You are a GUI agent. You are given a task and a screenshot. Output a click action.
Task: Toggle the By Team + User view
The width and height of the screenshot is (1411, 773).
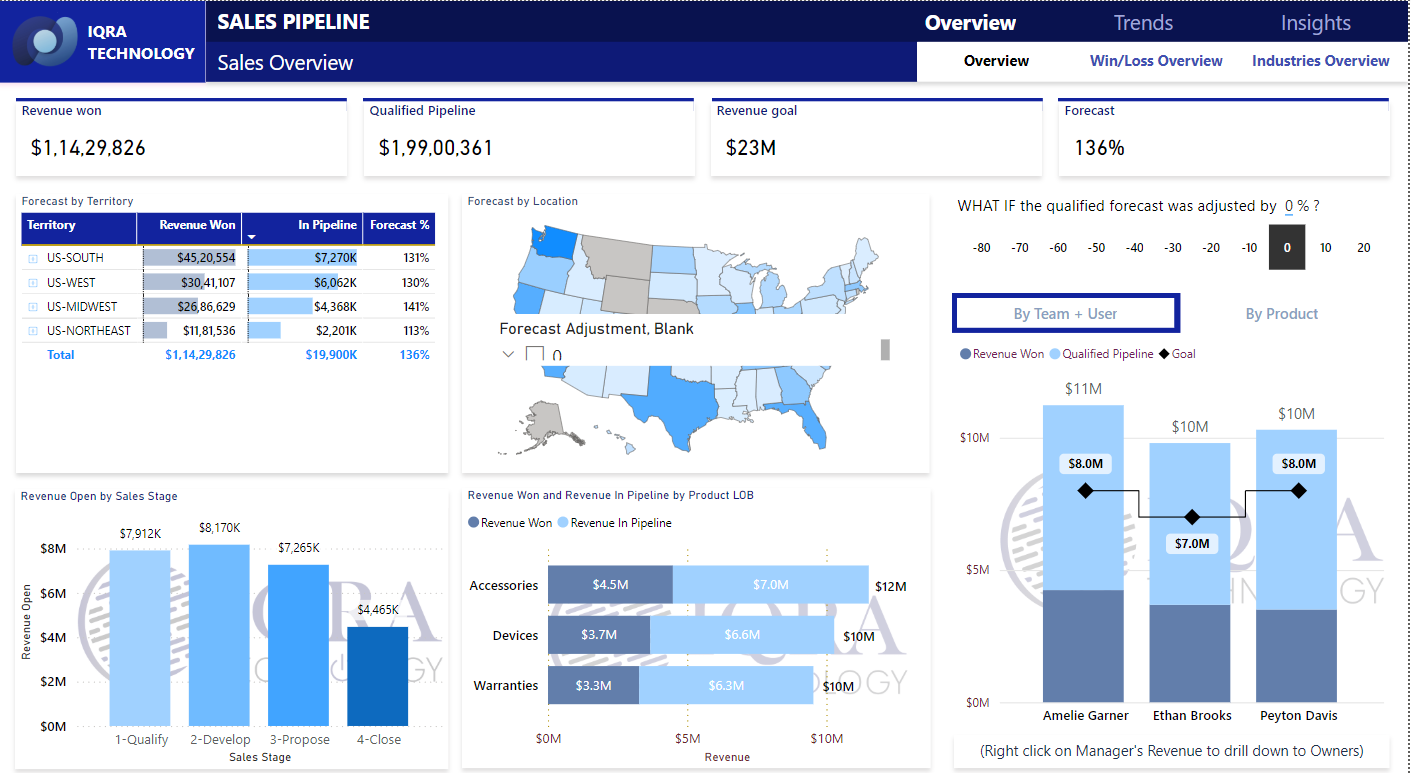coord(1065,313)
